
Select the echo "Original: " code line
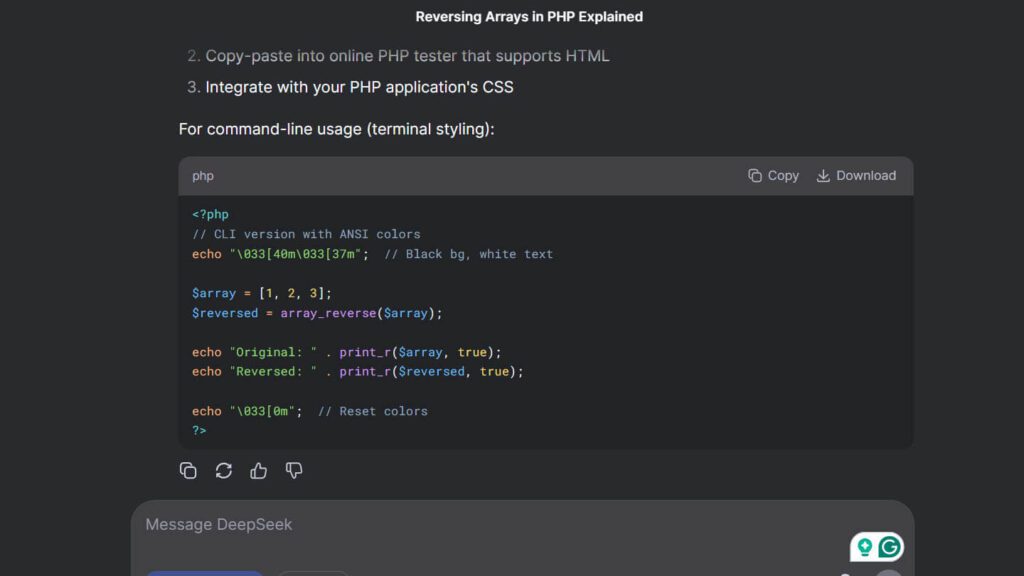[347, 353]
